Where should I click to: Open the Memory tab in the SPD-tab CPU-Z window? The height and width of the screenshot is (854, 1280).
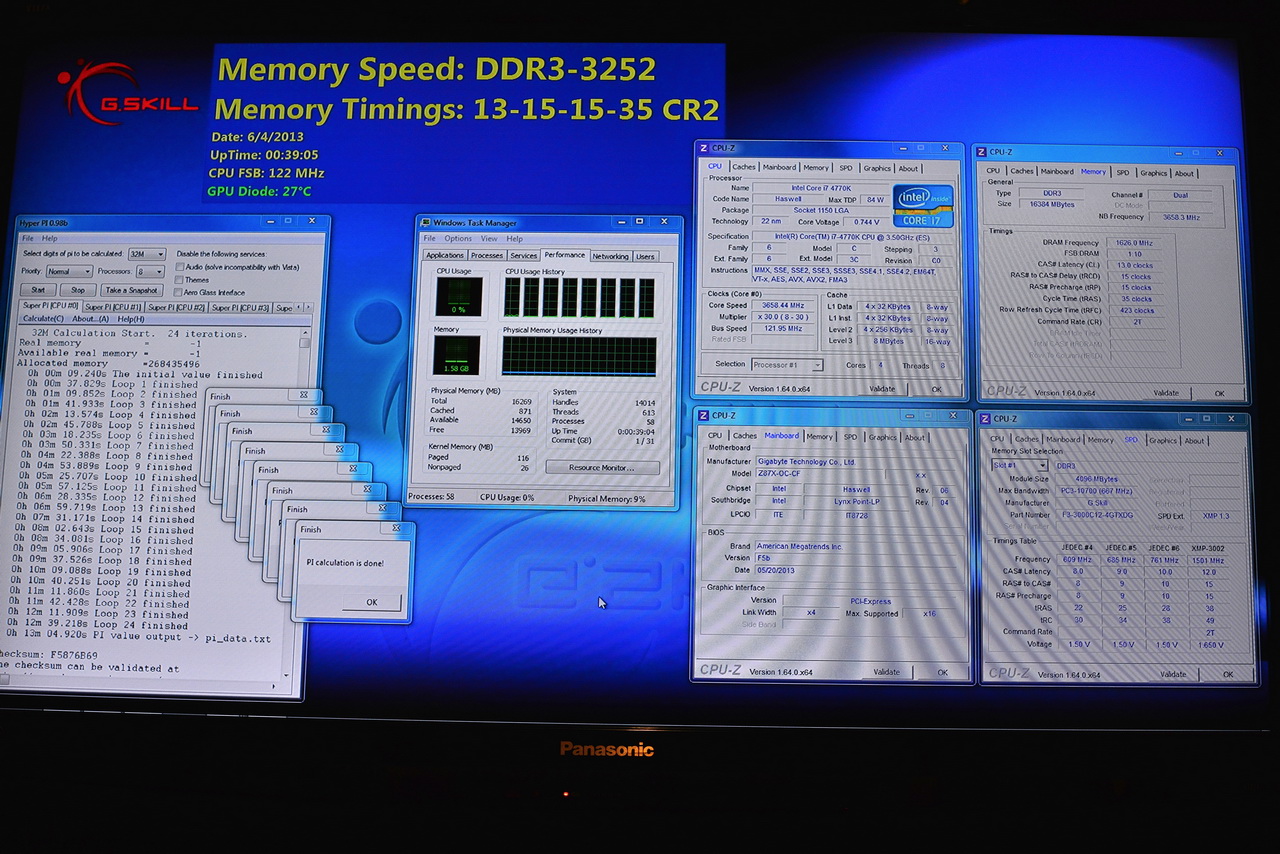[1100, 439]
